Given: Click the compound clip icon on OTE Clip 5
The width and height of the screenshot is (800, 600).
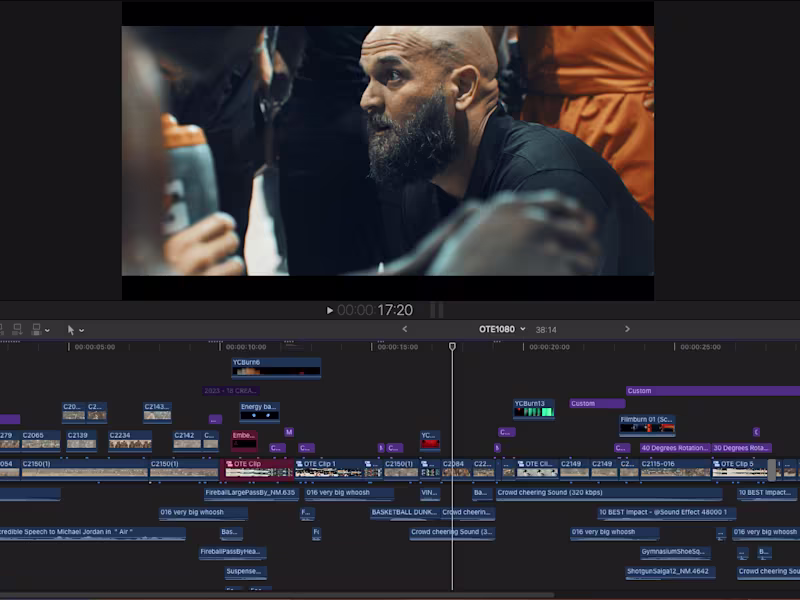Looking at the screenshot, I should click(716, 464).
